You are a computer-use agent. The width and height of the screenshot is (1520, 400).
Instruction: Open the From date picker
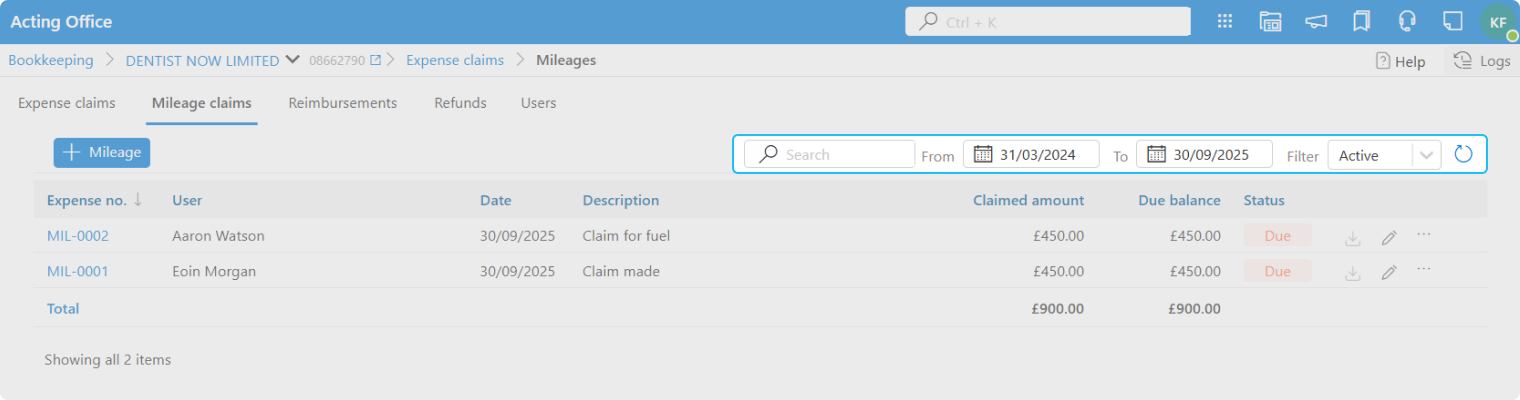983,154
